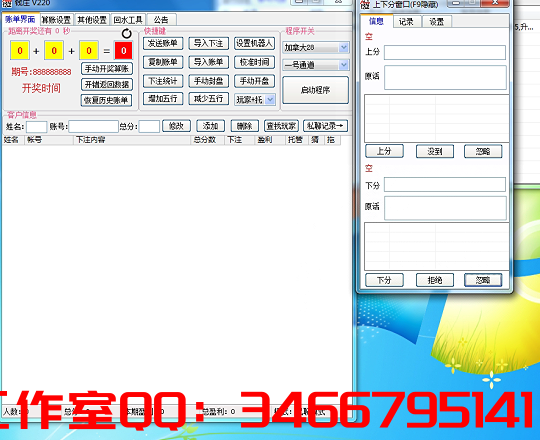Viewport: 540px width, 440px height.
Task: Click the 开奖时间 label
Action: click(x=41, y=88)
